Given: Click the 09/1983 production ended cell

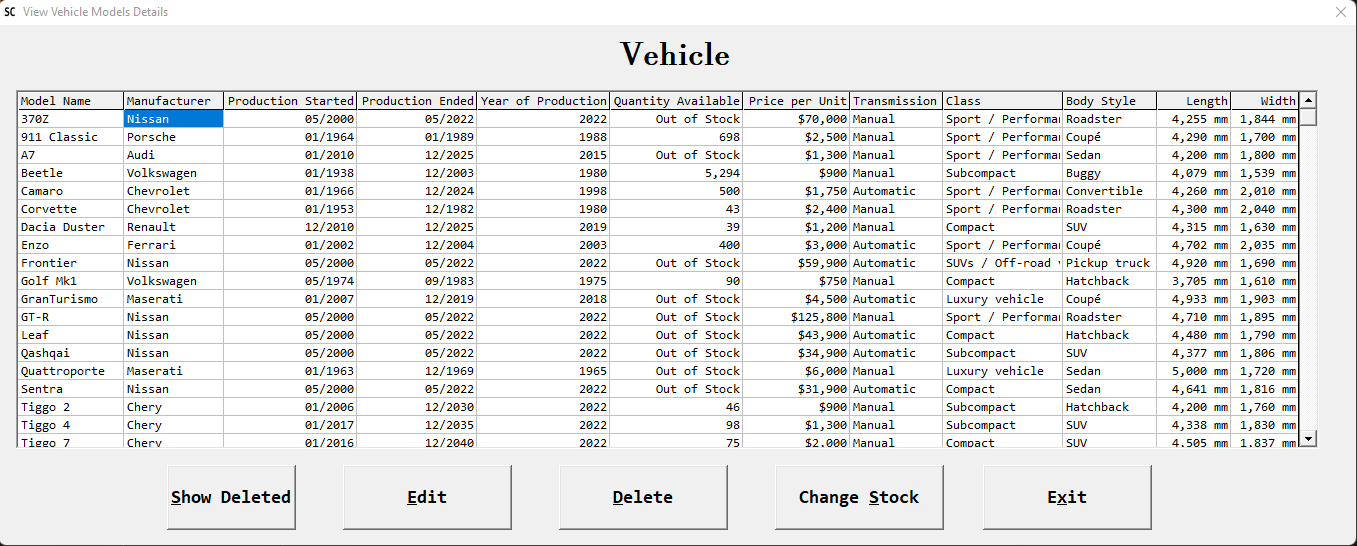Looking at the screenshot, I should tap(417, 281).
